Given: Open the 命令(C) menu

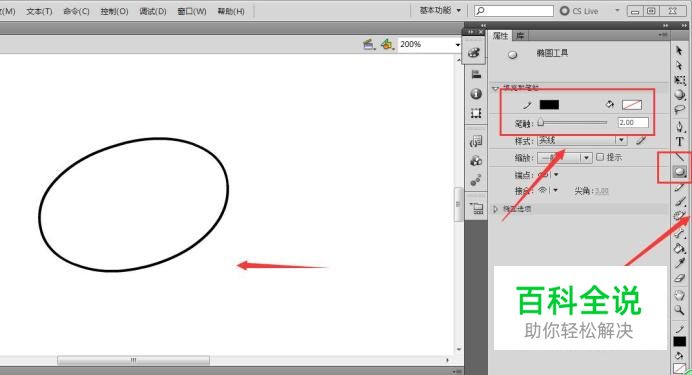Looking at the screenshot, I should click(76, 11).
